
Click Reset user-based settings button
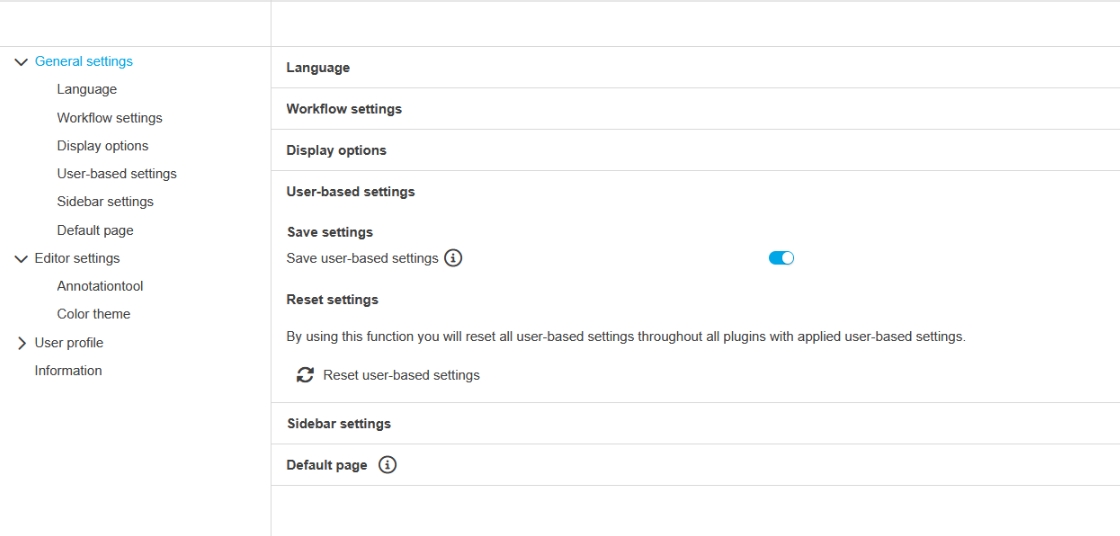(x=401, y=375)
